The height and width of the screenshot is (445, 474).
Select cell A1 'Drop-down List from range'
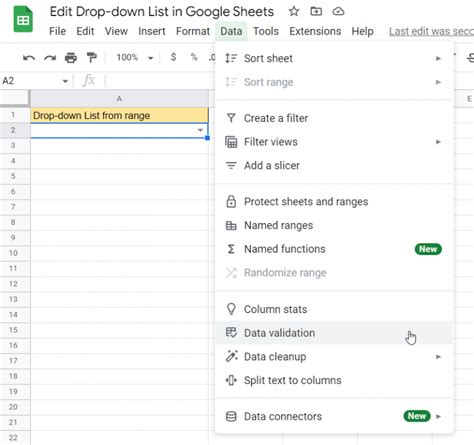(x=119, y=115)
